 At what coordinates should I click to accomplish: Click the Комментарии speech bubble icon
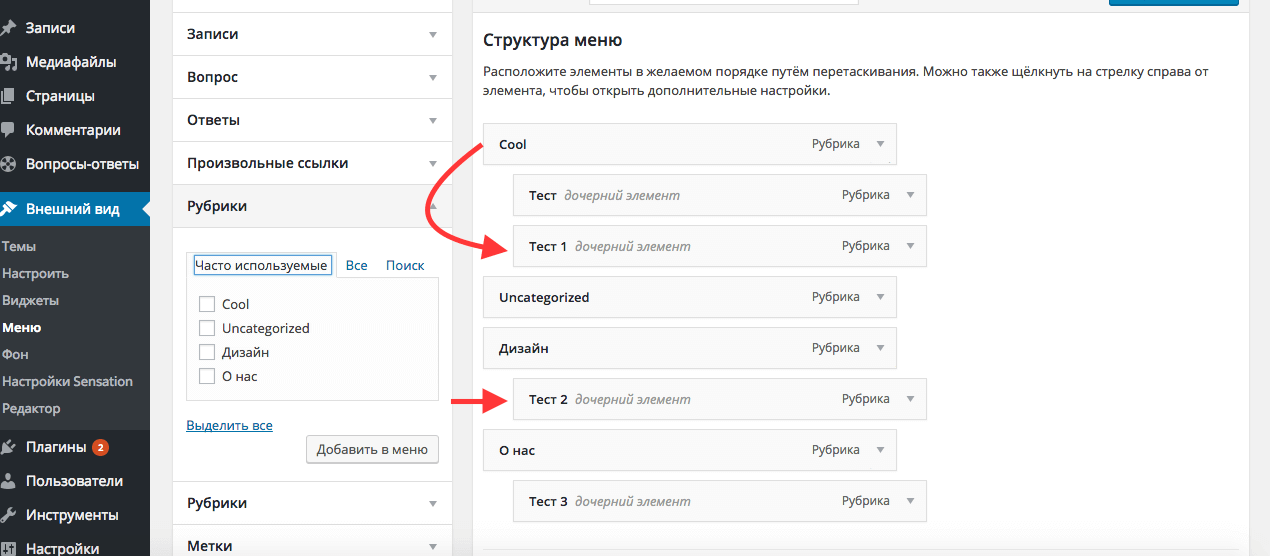tap(8, 130)
